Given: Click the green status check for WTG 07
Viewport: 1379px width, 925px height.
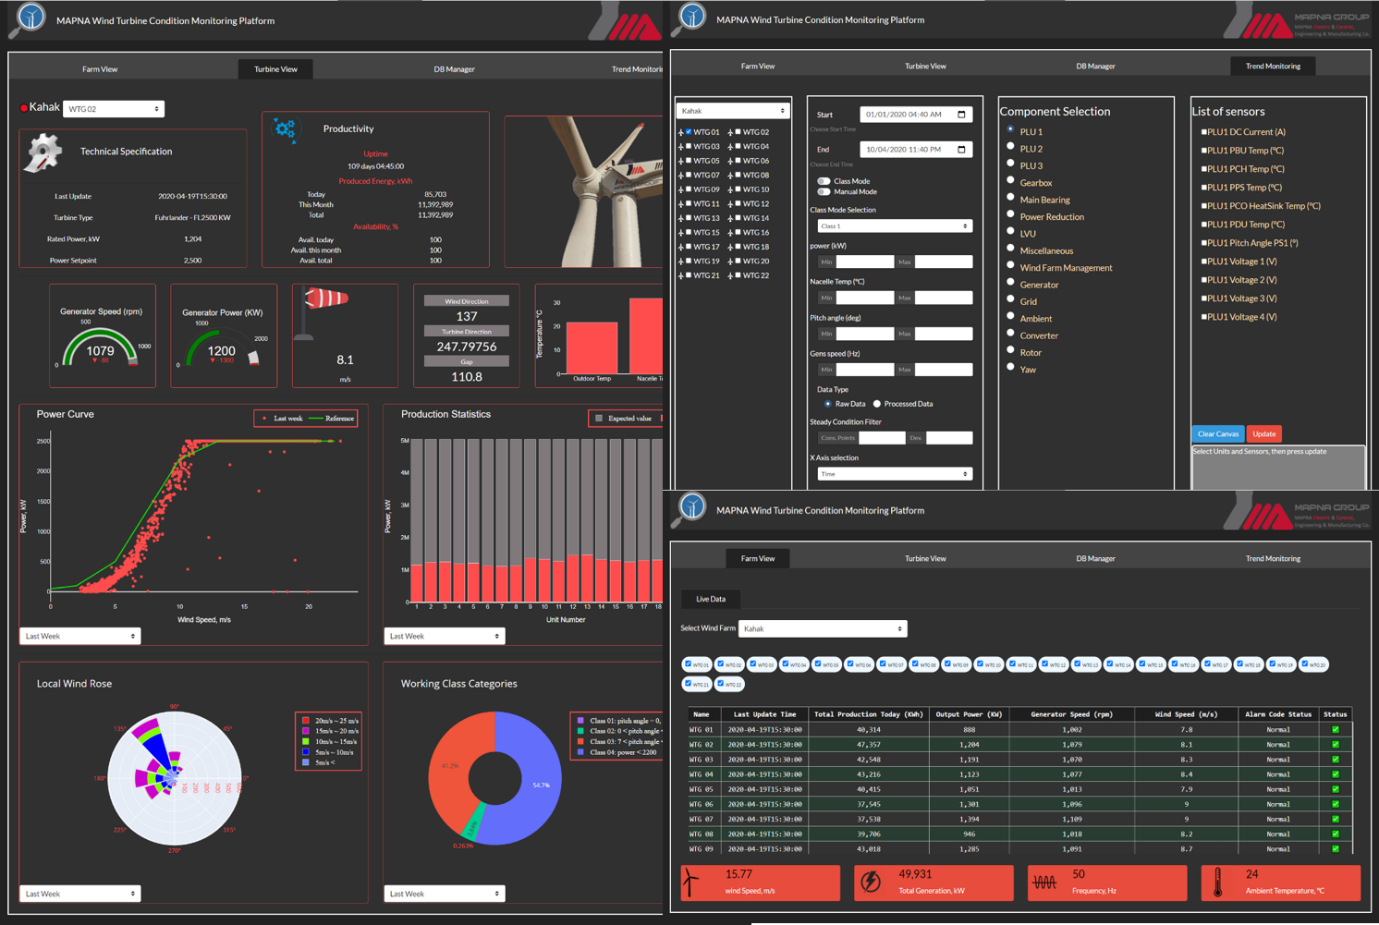Looking at the screenshot, I should 1335,819.
